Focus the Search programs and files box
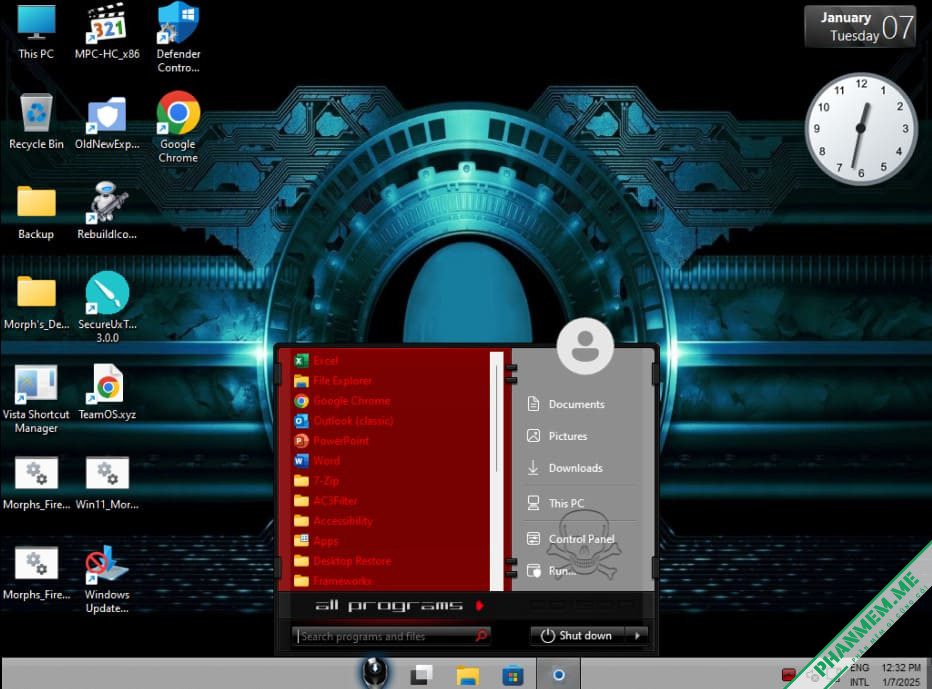 [x=391, y=636]
